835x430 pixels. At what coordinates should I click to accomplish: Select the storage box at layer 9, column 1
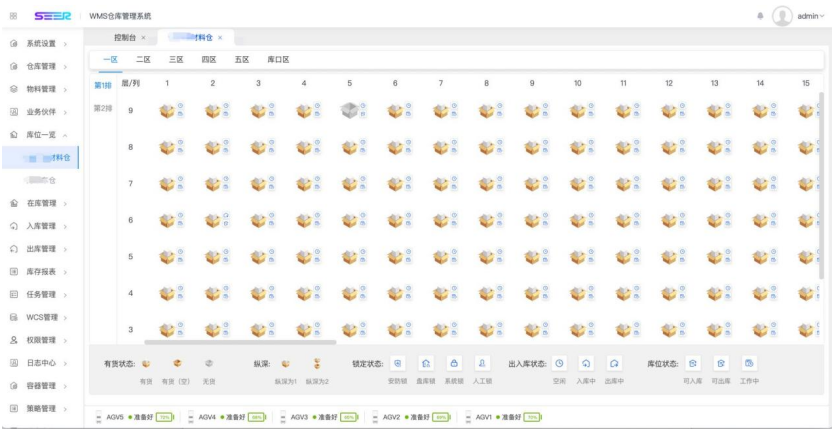point(166,111)
